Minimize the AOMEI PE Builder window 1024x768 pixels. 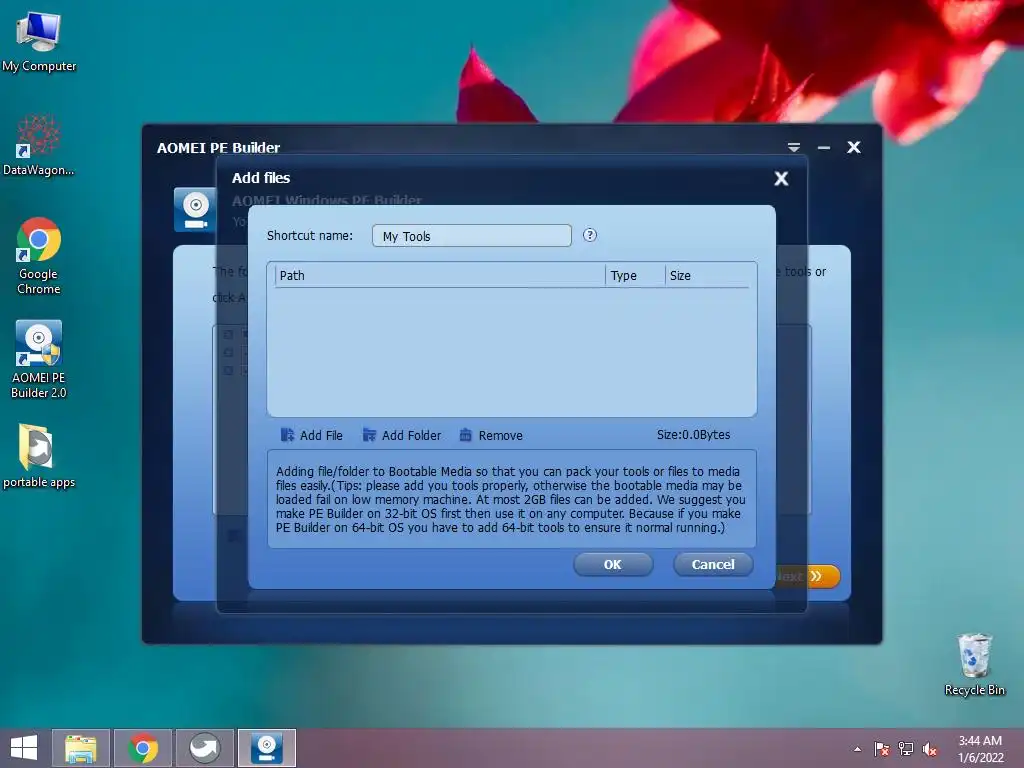pos(824,148)
